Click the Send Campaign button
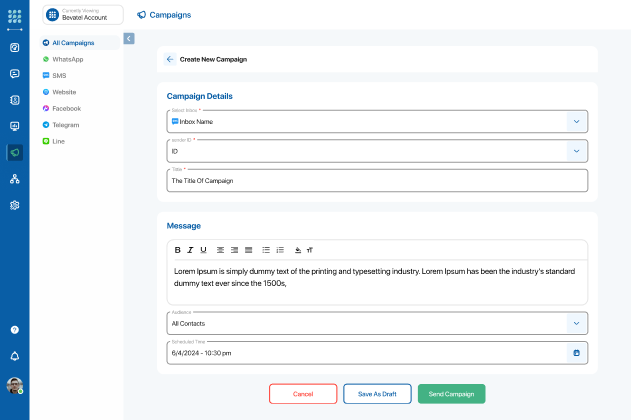This screenshot has height=420, width=631. click(x=451, y=394)
